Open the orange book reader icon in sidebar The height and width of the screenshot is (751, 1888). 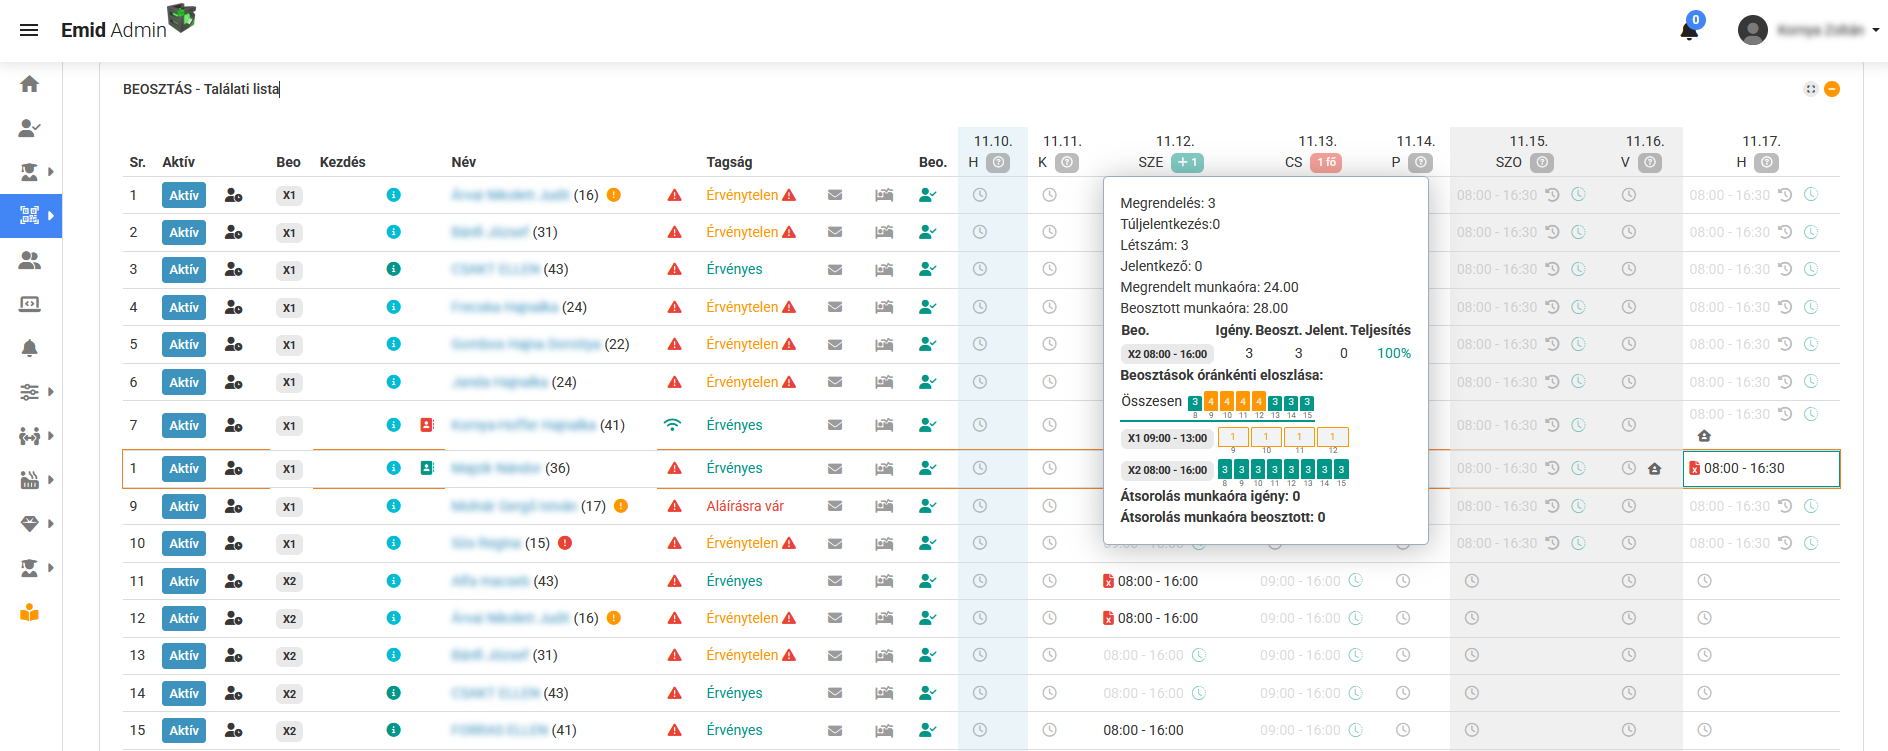[x=30, y=613]
